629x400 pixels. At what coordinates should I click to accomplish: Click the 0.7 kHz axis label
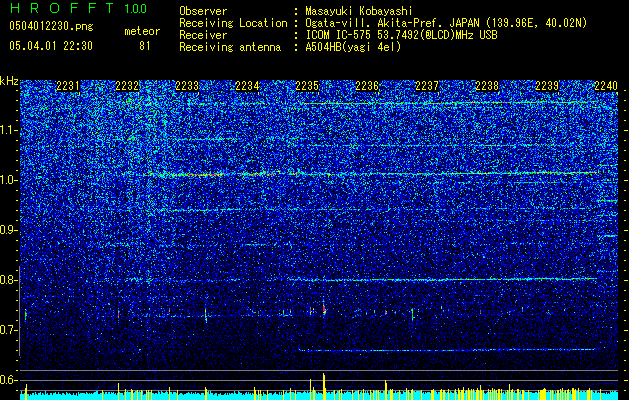(8, 330)
